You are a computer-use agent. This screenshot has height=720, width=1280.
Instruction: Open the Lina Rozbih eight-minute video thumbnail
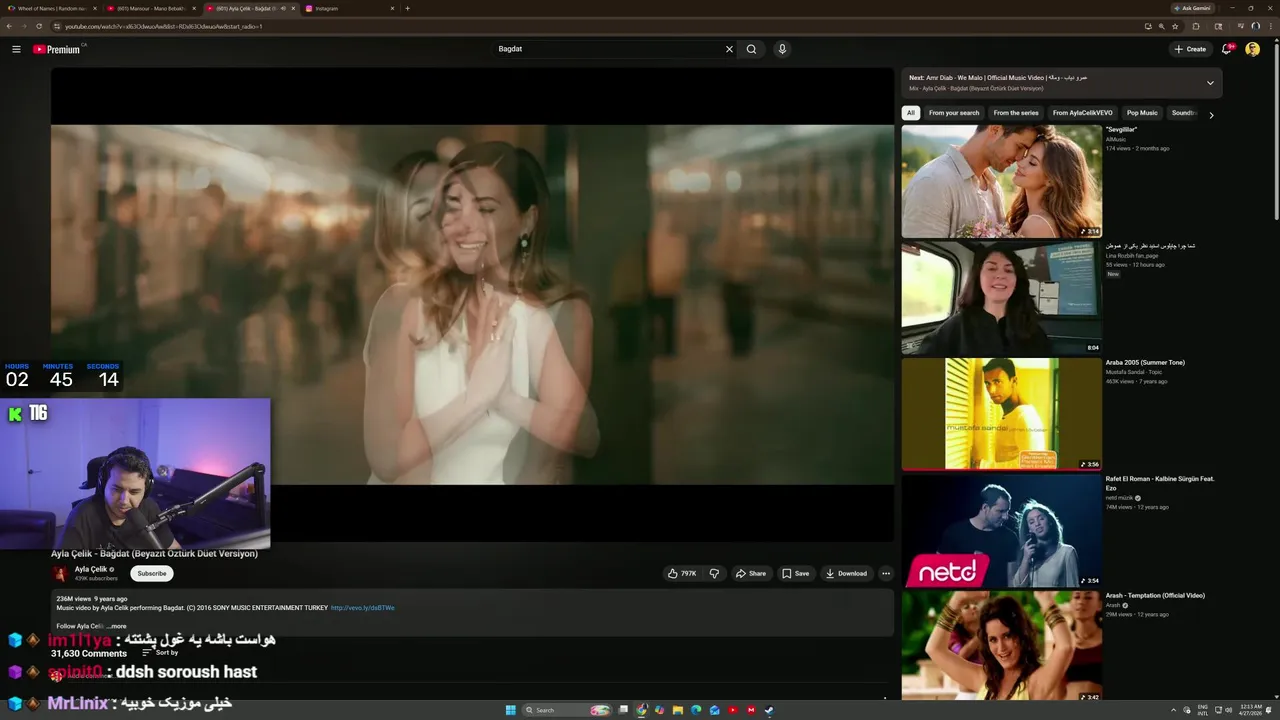click(1001, 297)
